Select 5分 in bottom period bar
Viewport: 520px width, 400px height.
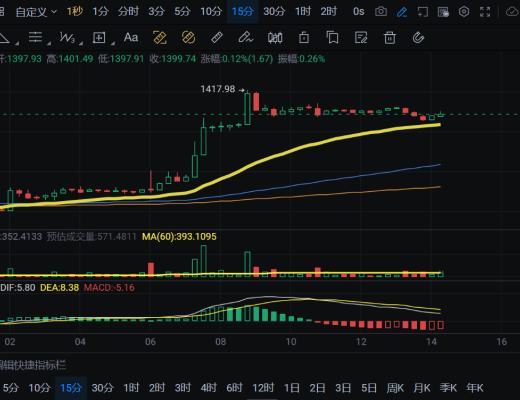click(11, 388)
